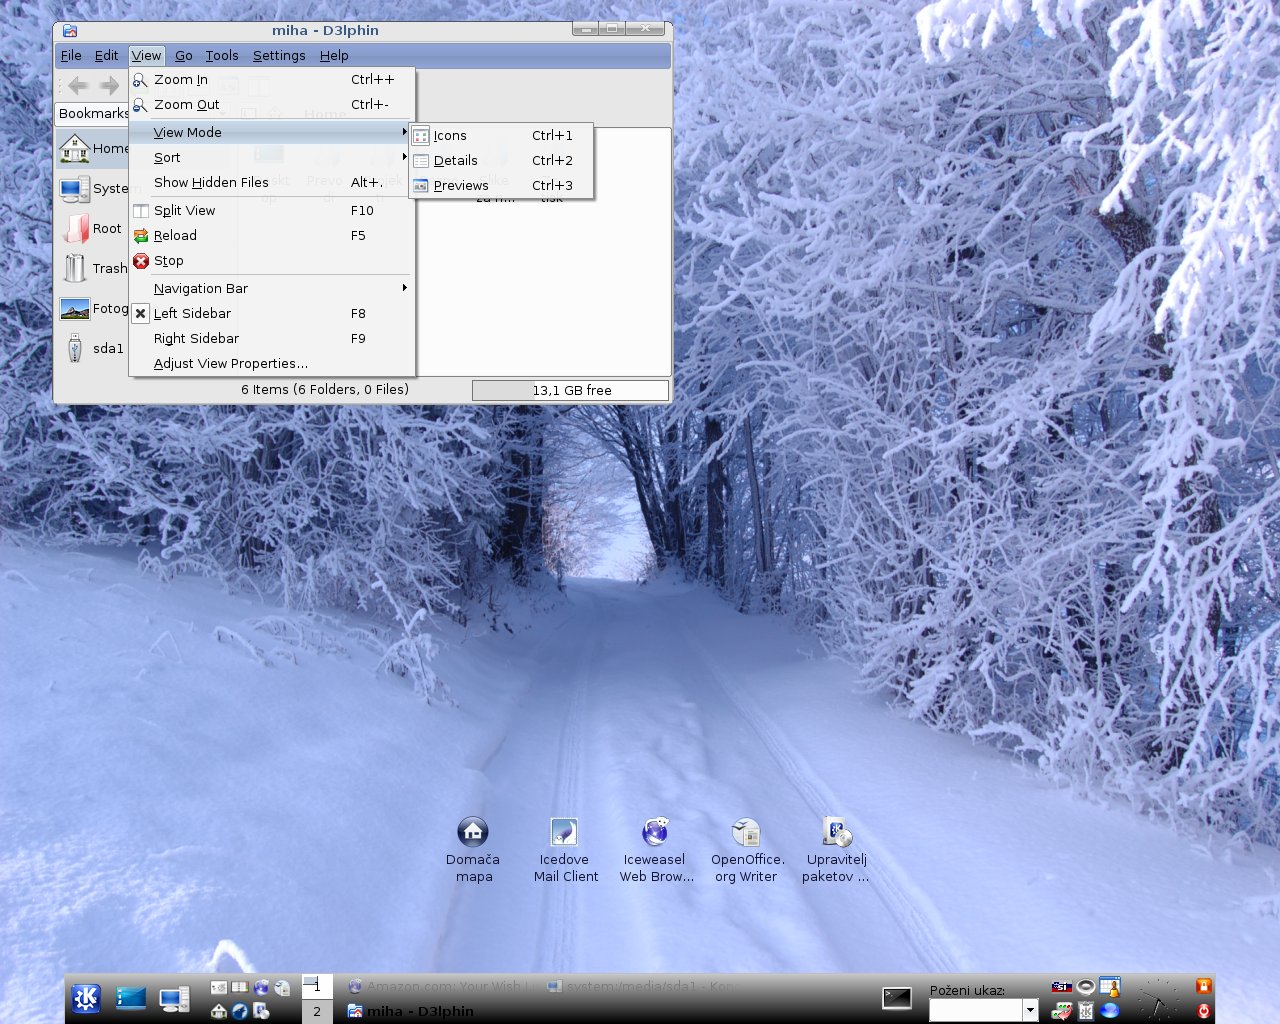Click the Previews view mode icon

pos(421,186)
